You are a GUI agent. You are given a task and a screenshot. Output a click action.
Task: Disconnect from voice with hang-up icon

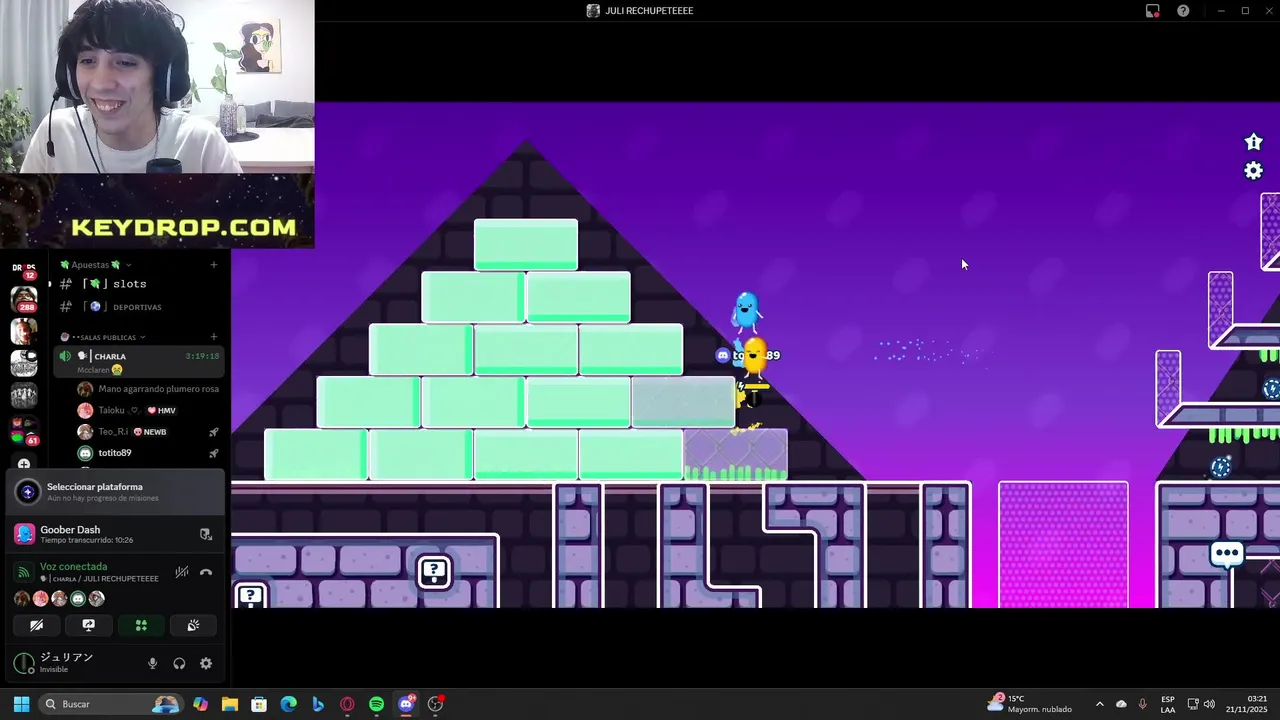(x=206, y=572)
